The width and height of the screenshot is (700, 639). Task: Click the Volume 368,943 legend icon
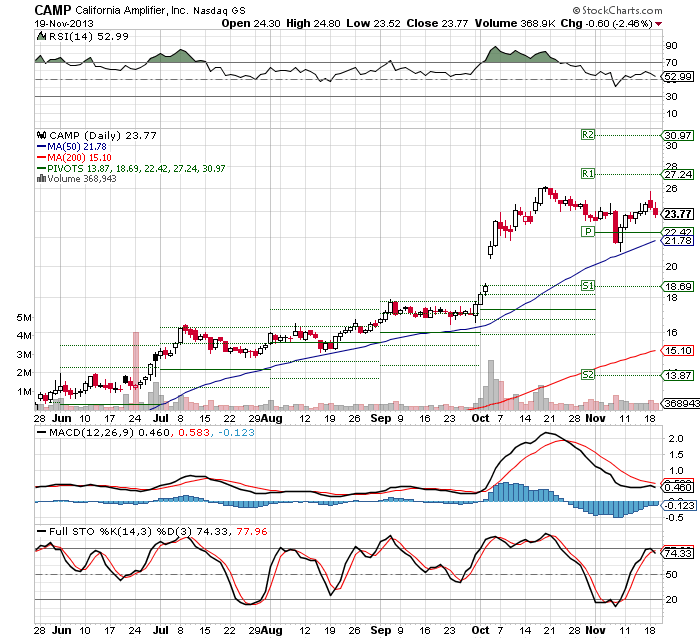(x=41, y=179)
